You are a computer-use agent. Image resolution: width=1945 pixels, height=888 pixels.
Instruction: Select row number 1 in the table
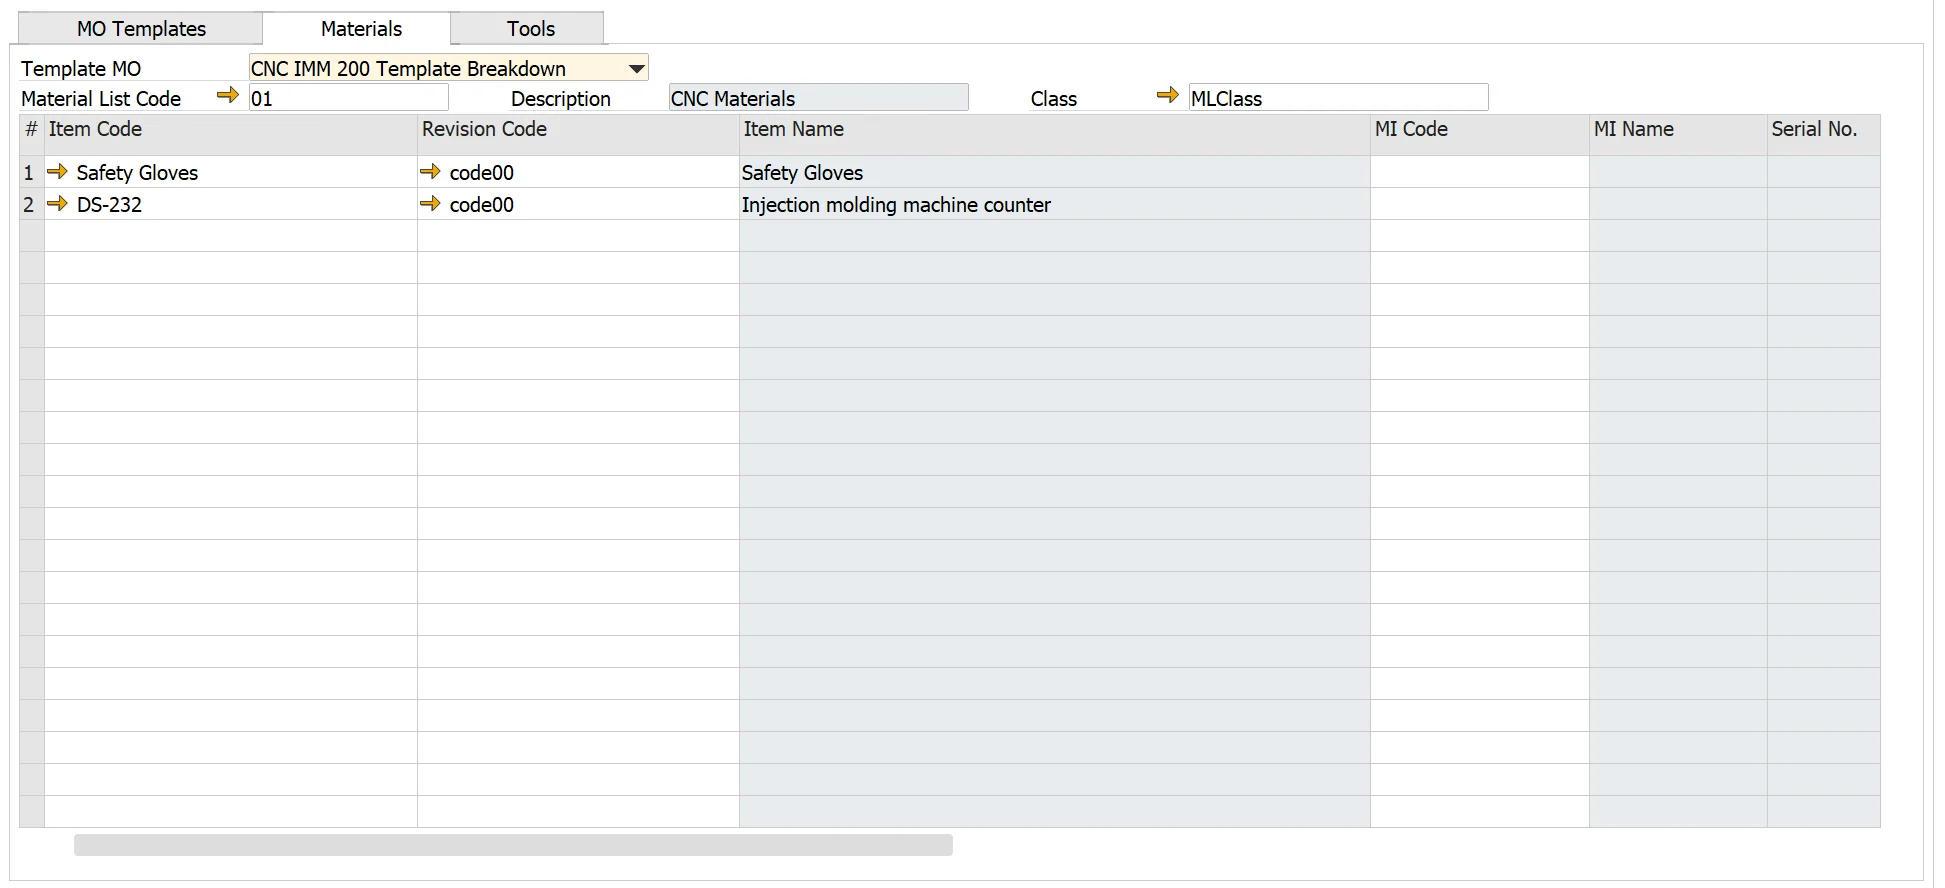30,173
